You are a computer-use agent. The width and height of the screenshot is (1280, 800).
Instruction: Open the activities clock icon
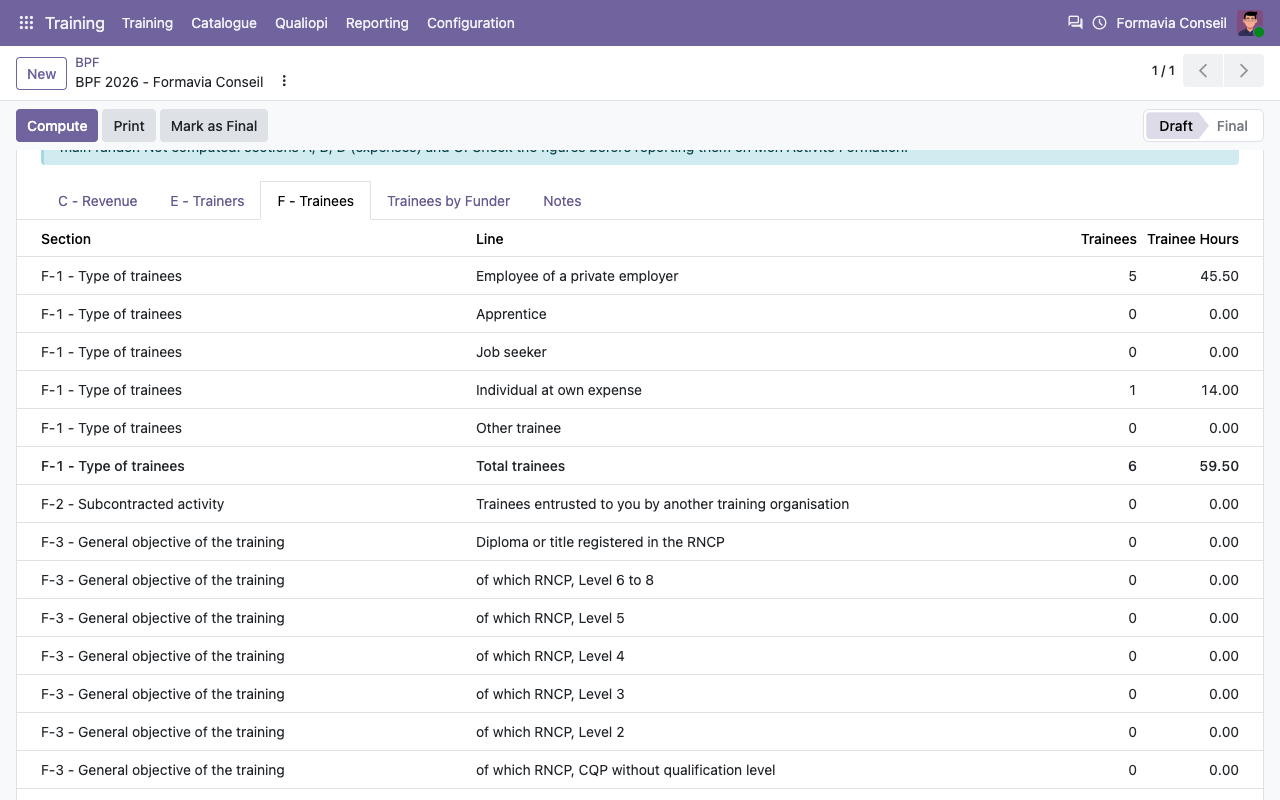pyautogui.click(x=1099, y=22)
